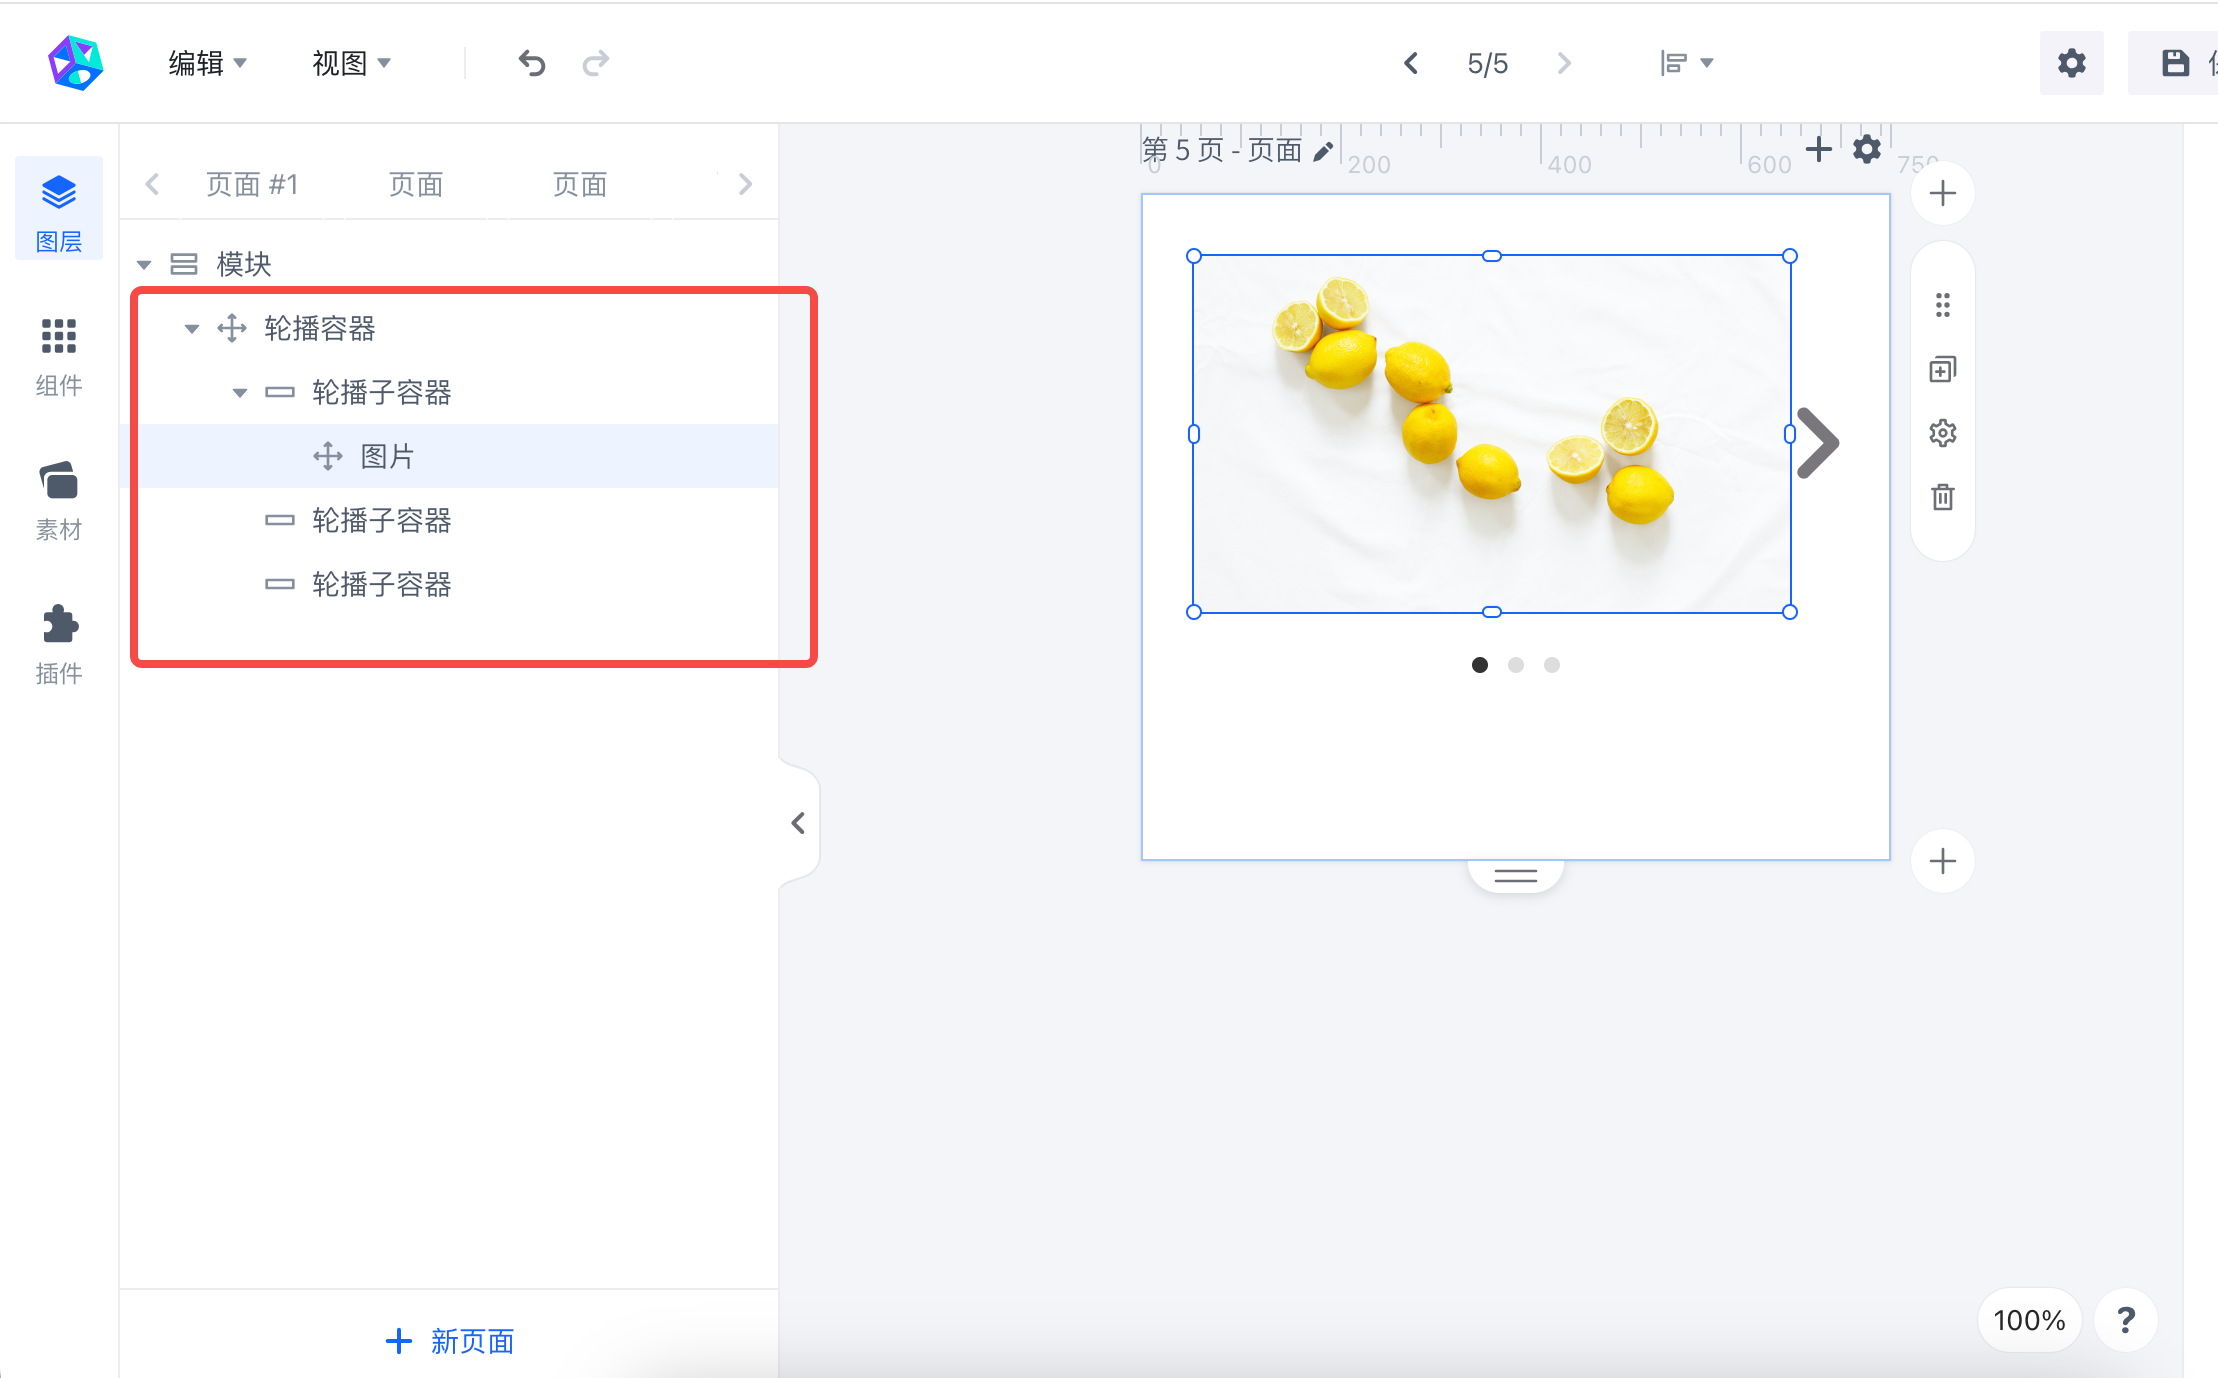The height and width of the screenshot is (1378, 2218).
Task: Edit page name with pencil icon
Action: [1323, 151]
